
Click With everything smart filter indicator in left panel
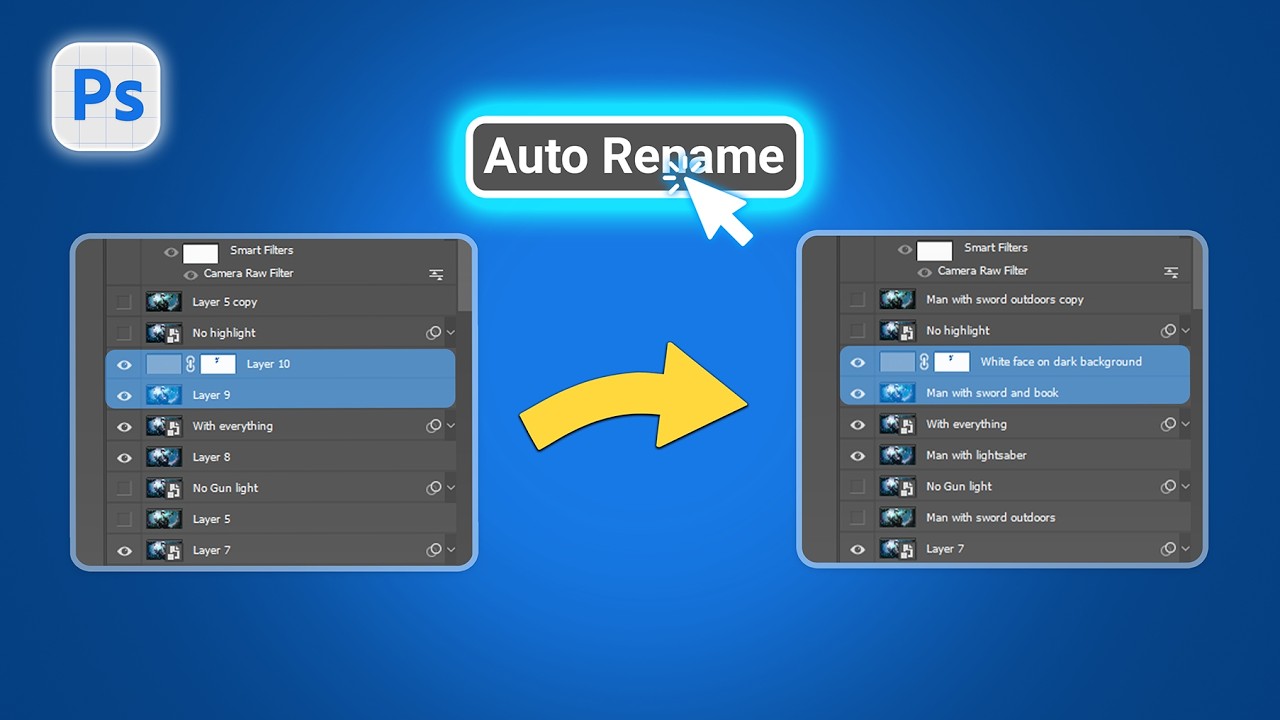[x=433, y=426]
